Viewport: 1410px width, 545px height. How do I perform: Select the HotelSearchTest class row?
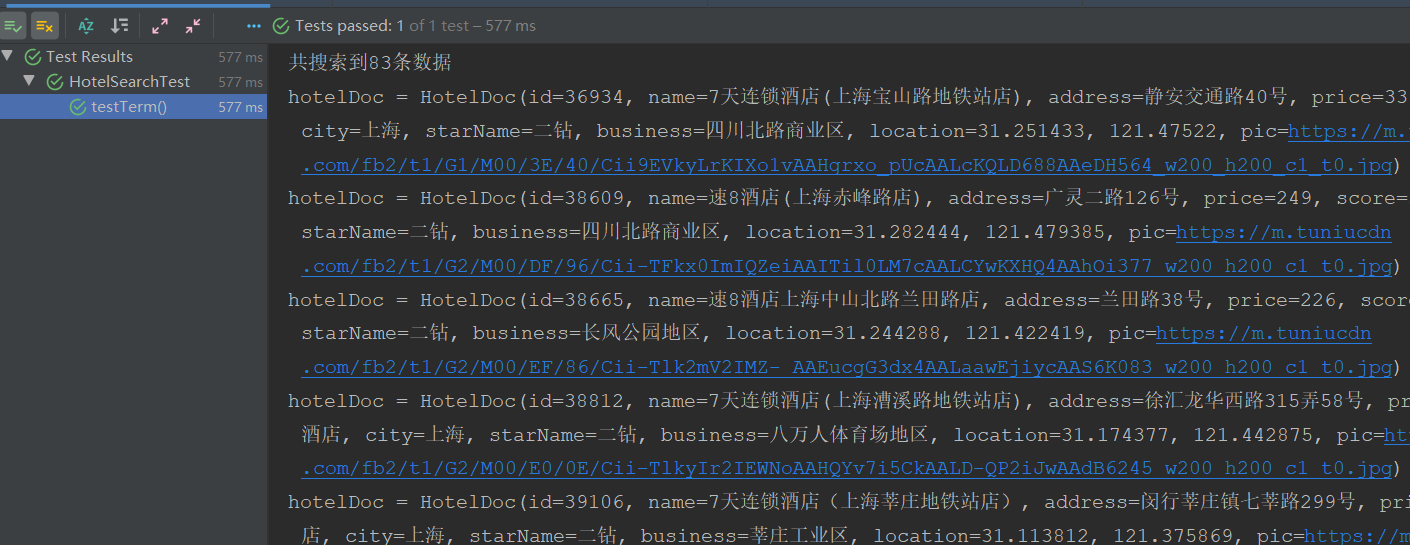pyautogui.click(x=133, y=82)
